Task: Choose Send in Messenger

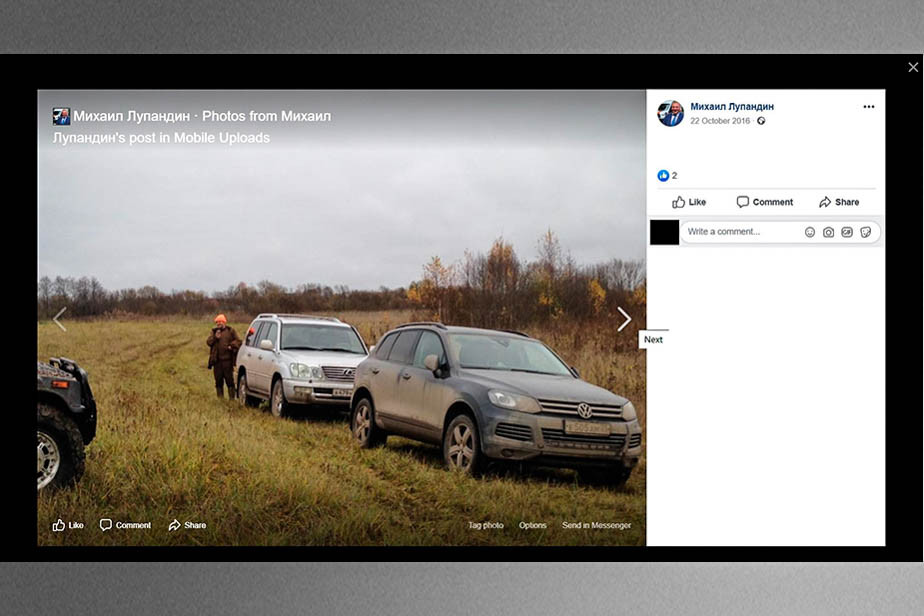Action: tap(596, 525)
